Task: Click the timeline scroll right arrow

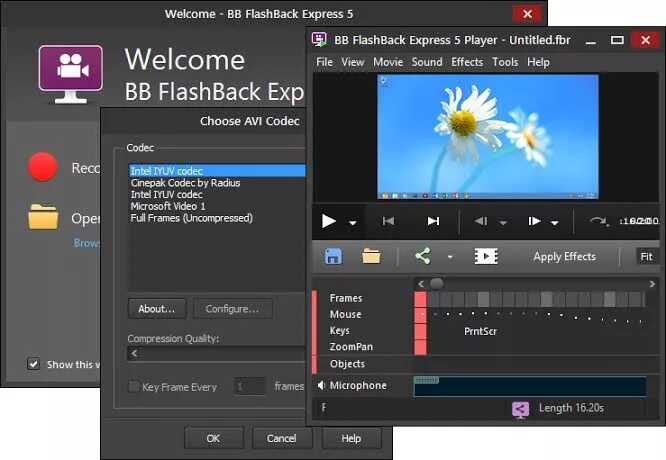Action: 652,284
